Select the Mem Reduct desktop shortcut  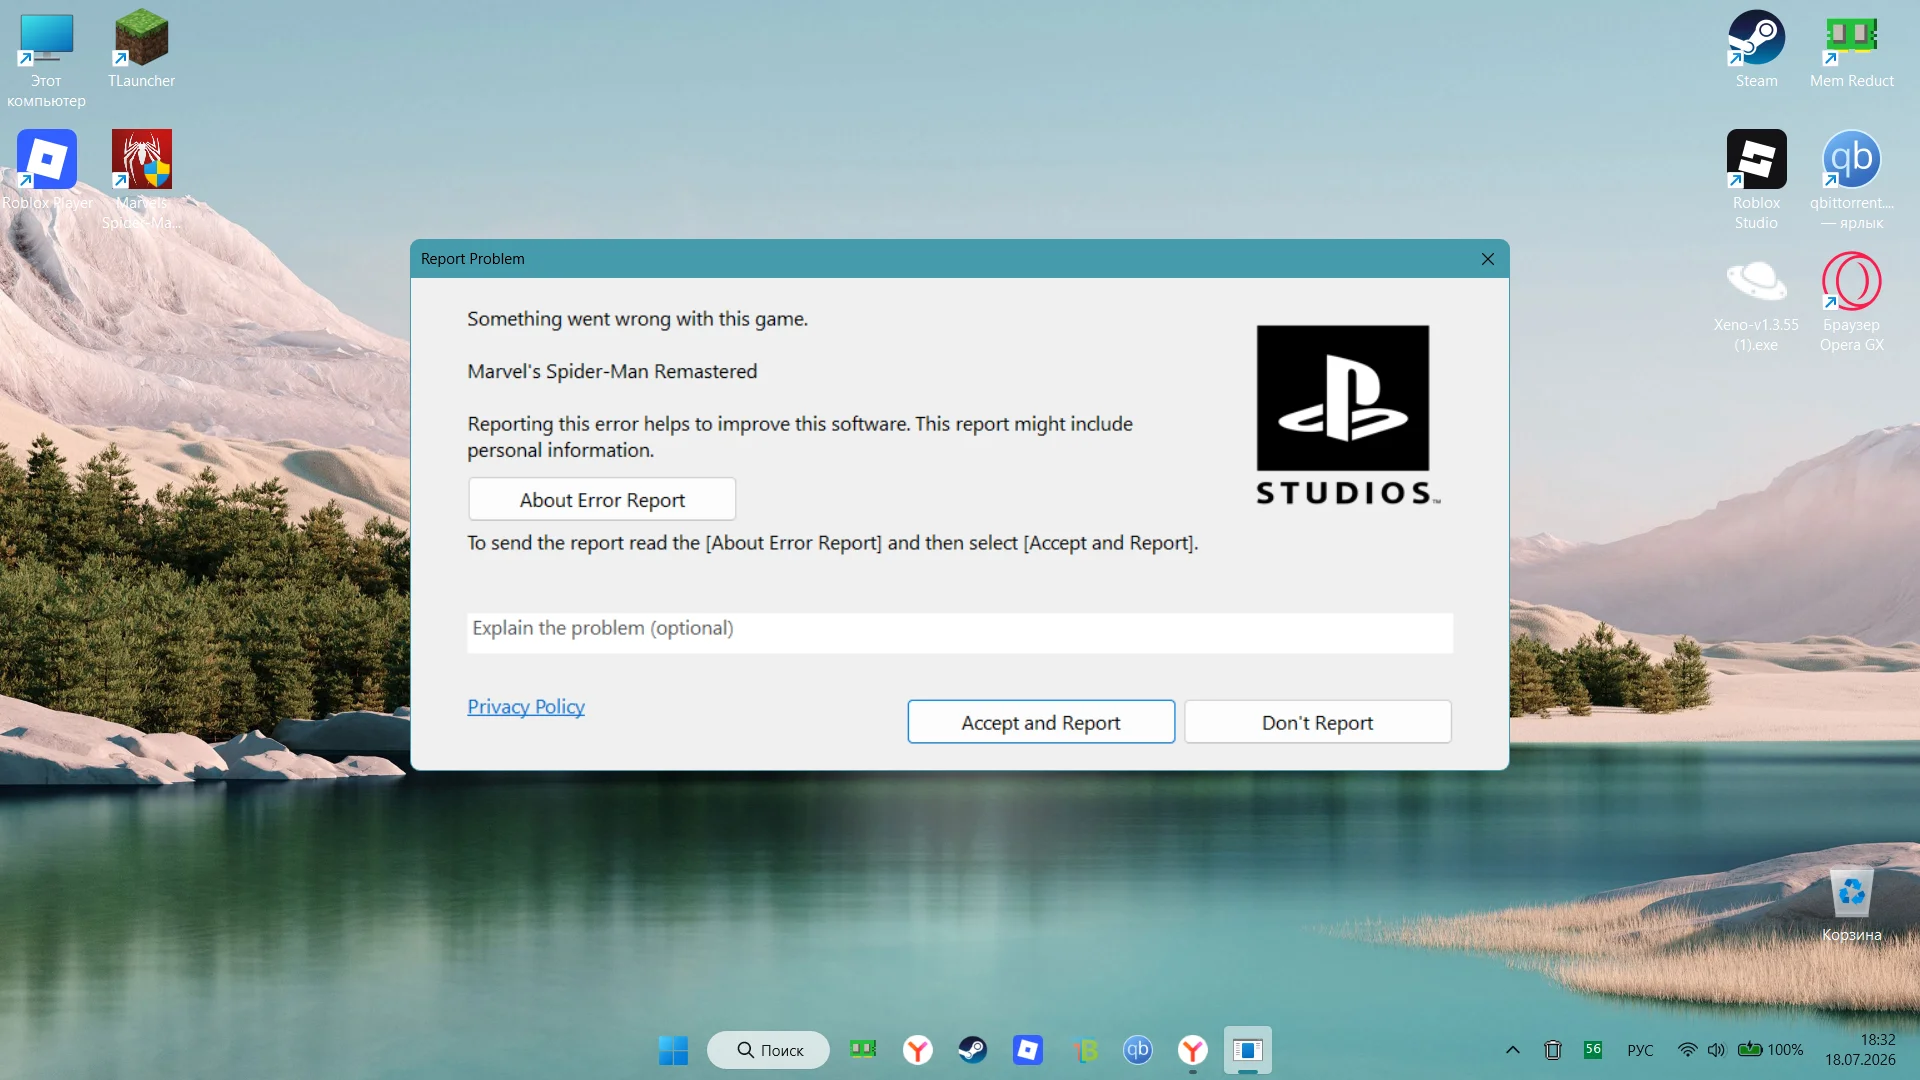(x=1851, y=50)
